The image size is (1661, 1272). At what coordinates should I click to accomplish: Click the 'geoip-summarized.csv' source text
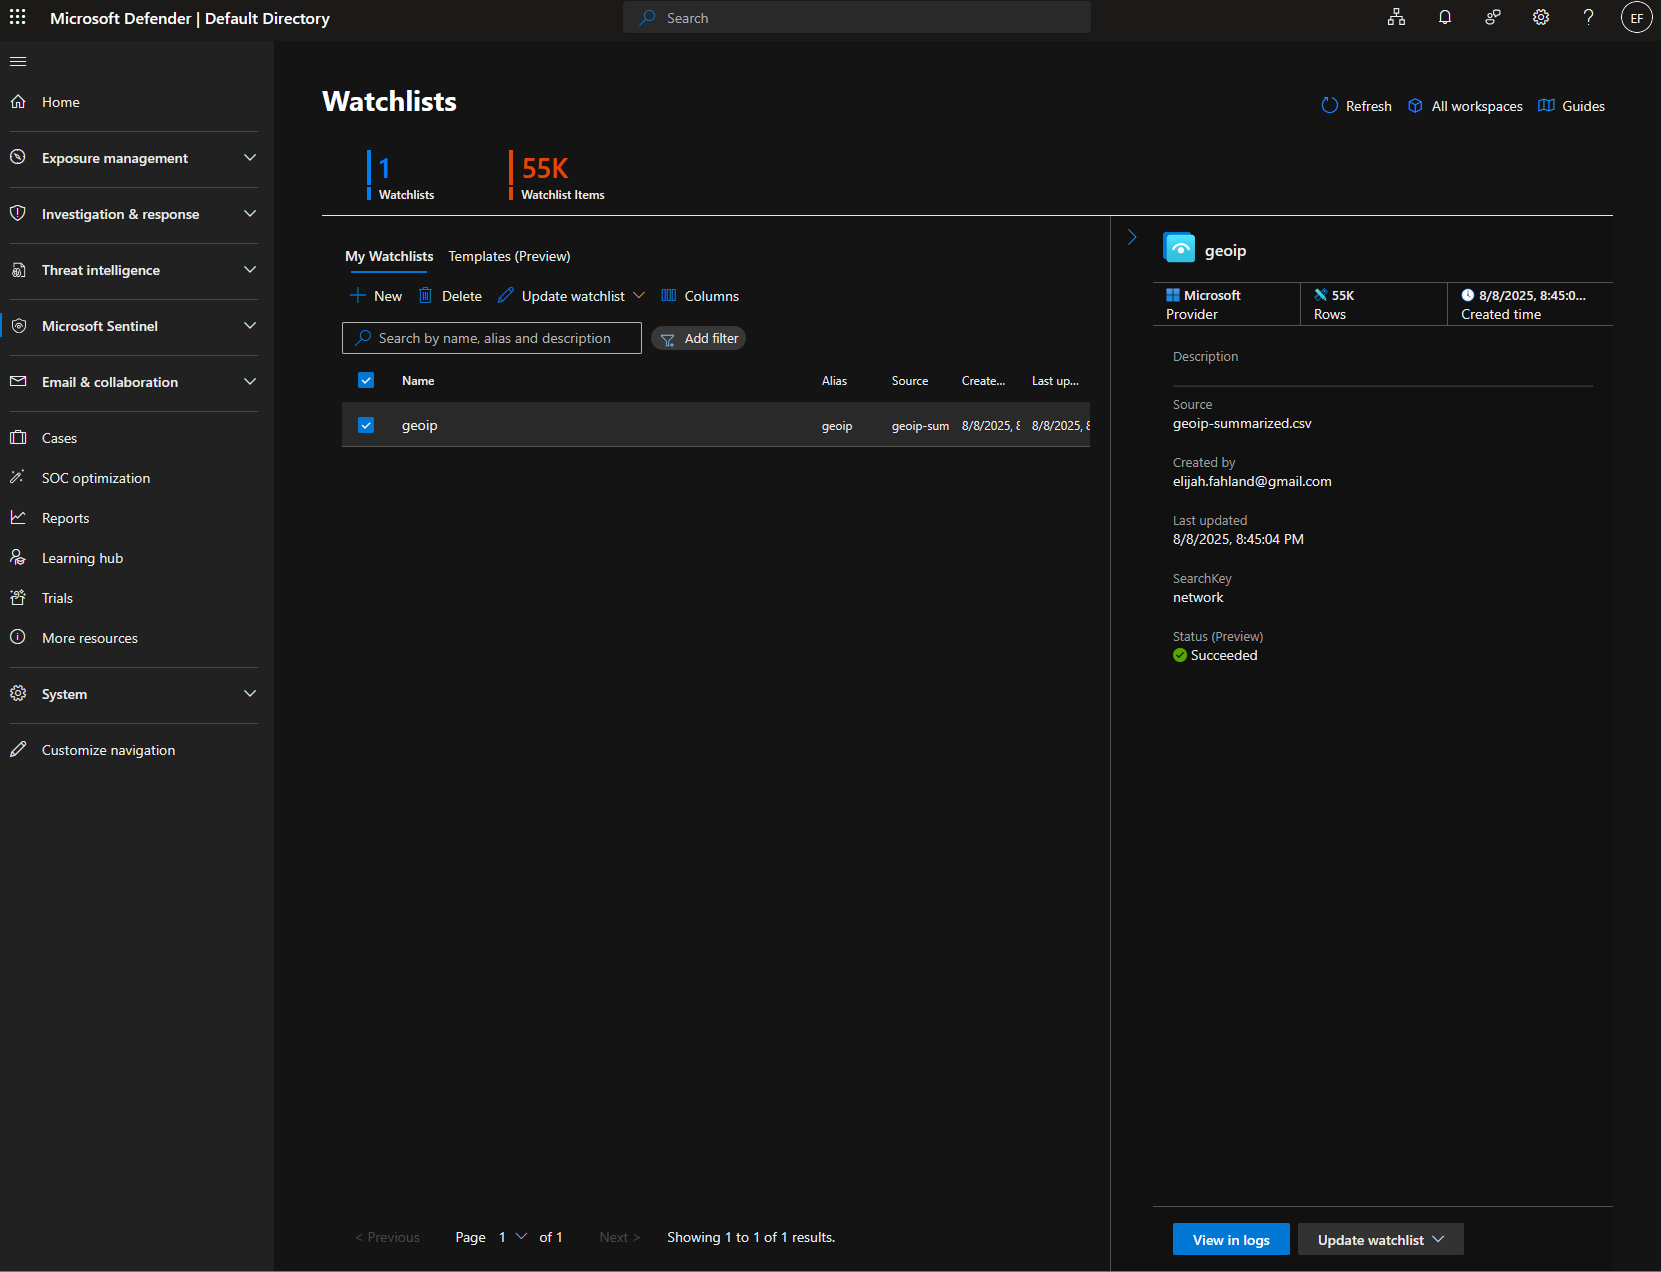click(1242, 423)
